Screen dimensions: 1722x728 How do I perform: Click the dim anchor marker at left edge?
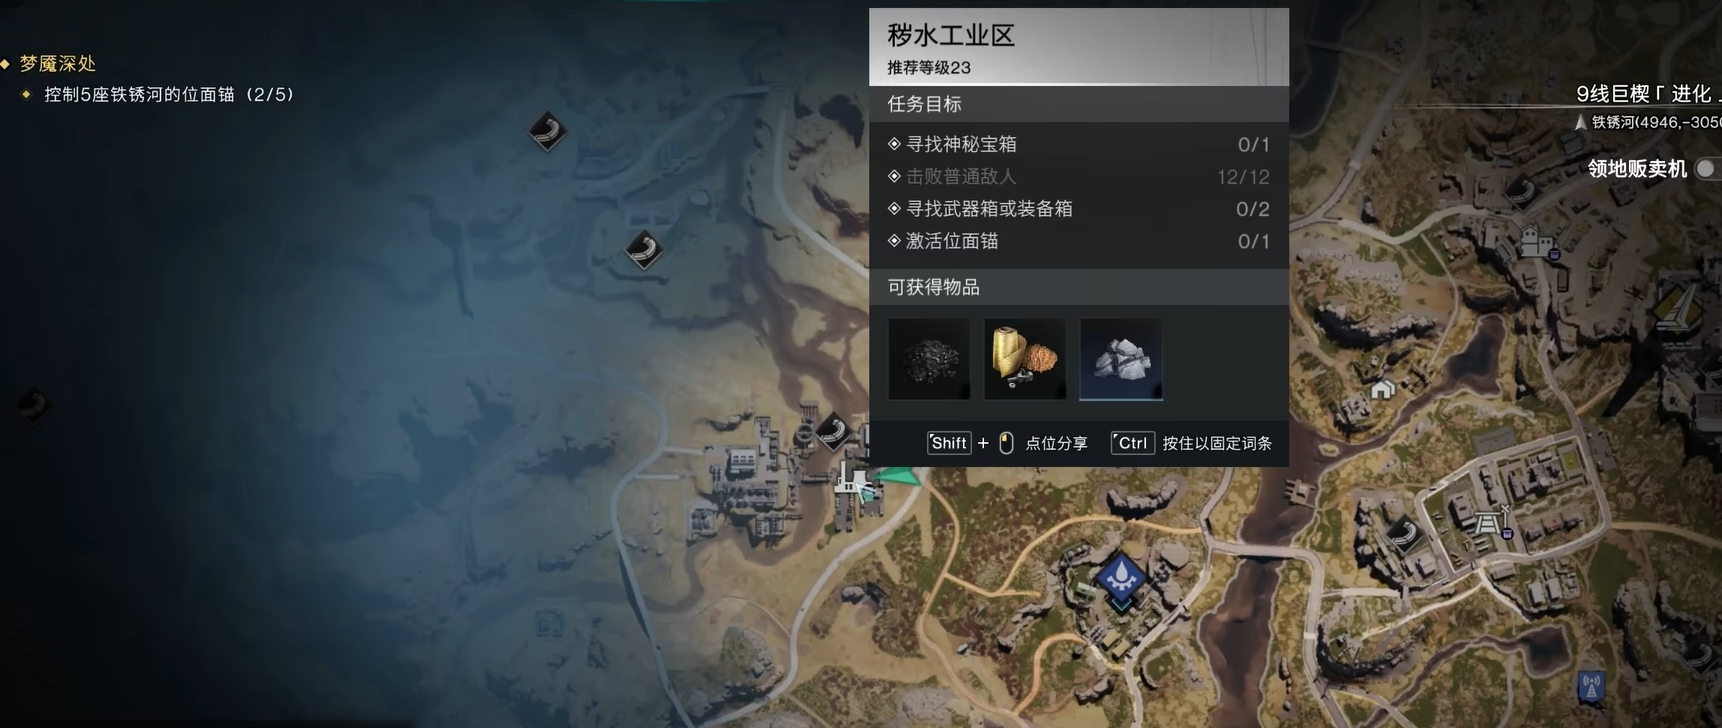tap(32, 405)
